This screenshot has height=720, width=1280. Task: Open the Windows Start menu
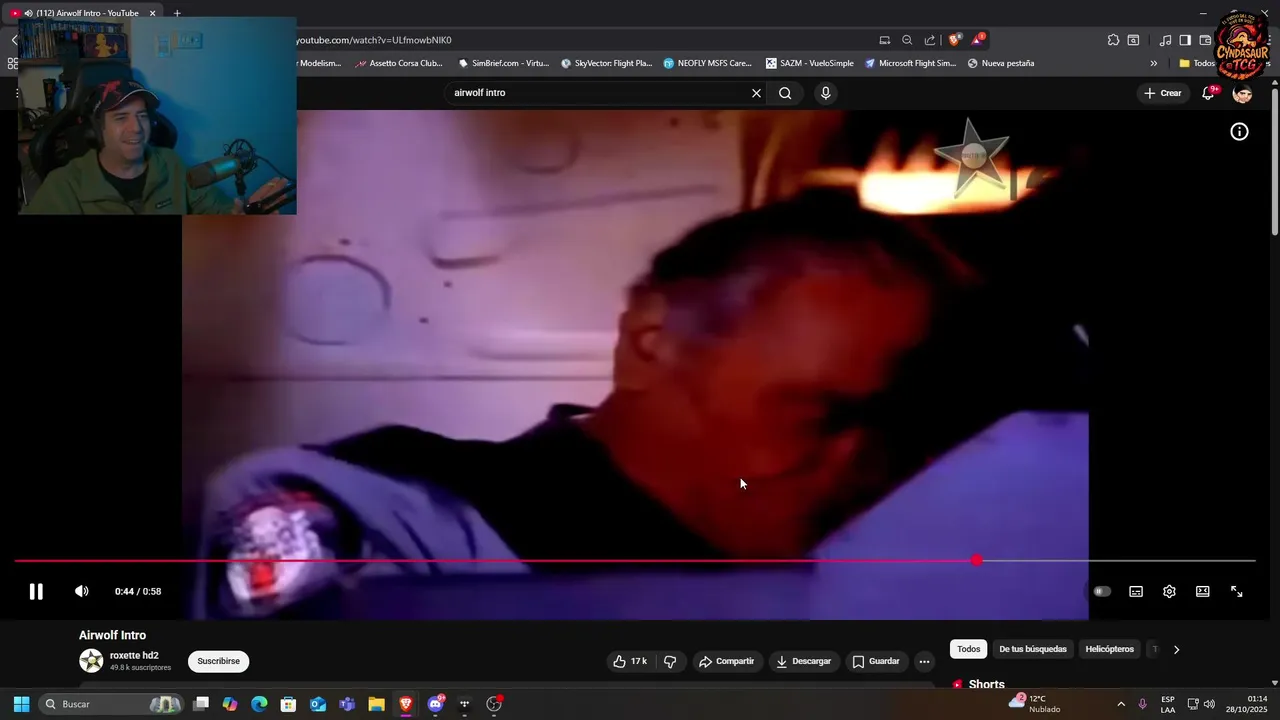(x=21, y=704)
